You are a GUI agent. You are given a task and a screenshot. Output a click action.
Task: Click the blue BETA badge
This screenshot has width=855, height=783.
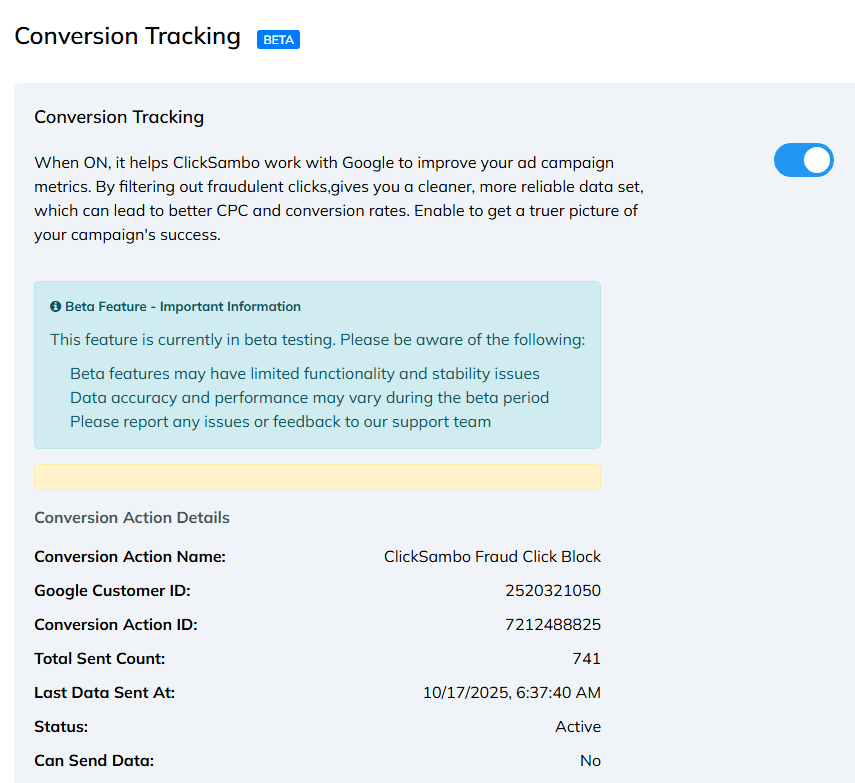(x=278, y=40)
